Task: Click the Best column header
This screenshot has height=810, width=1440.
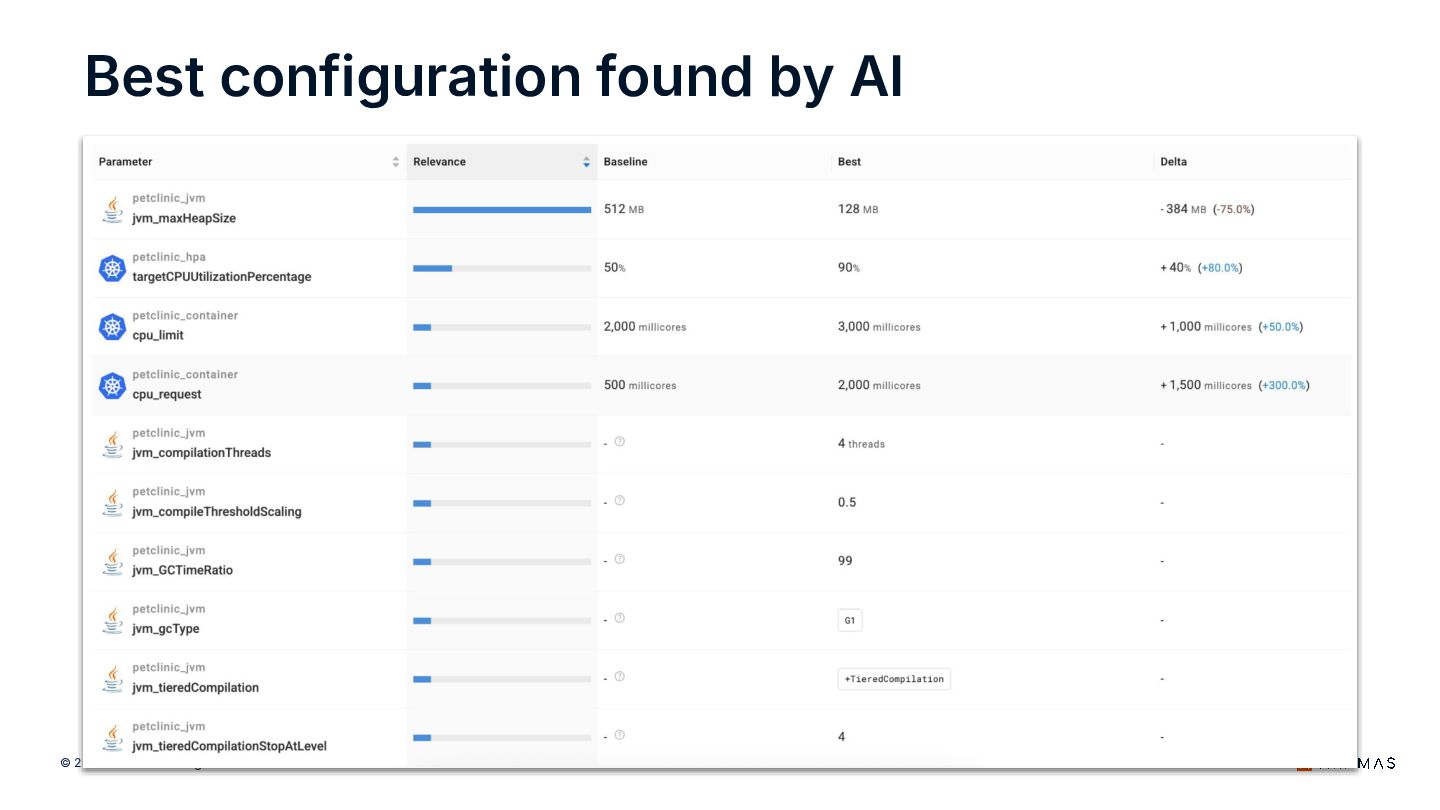Action: 849,162
